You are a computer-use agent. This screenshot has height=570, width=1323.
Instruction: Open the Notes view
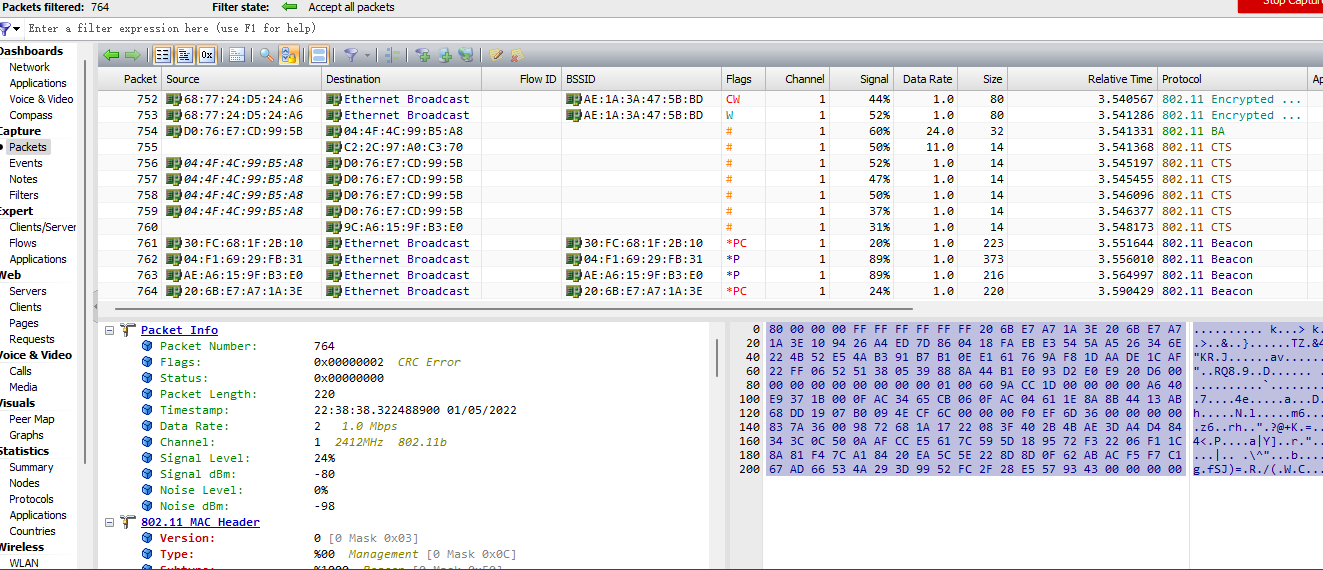coord(24,179)
